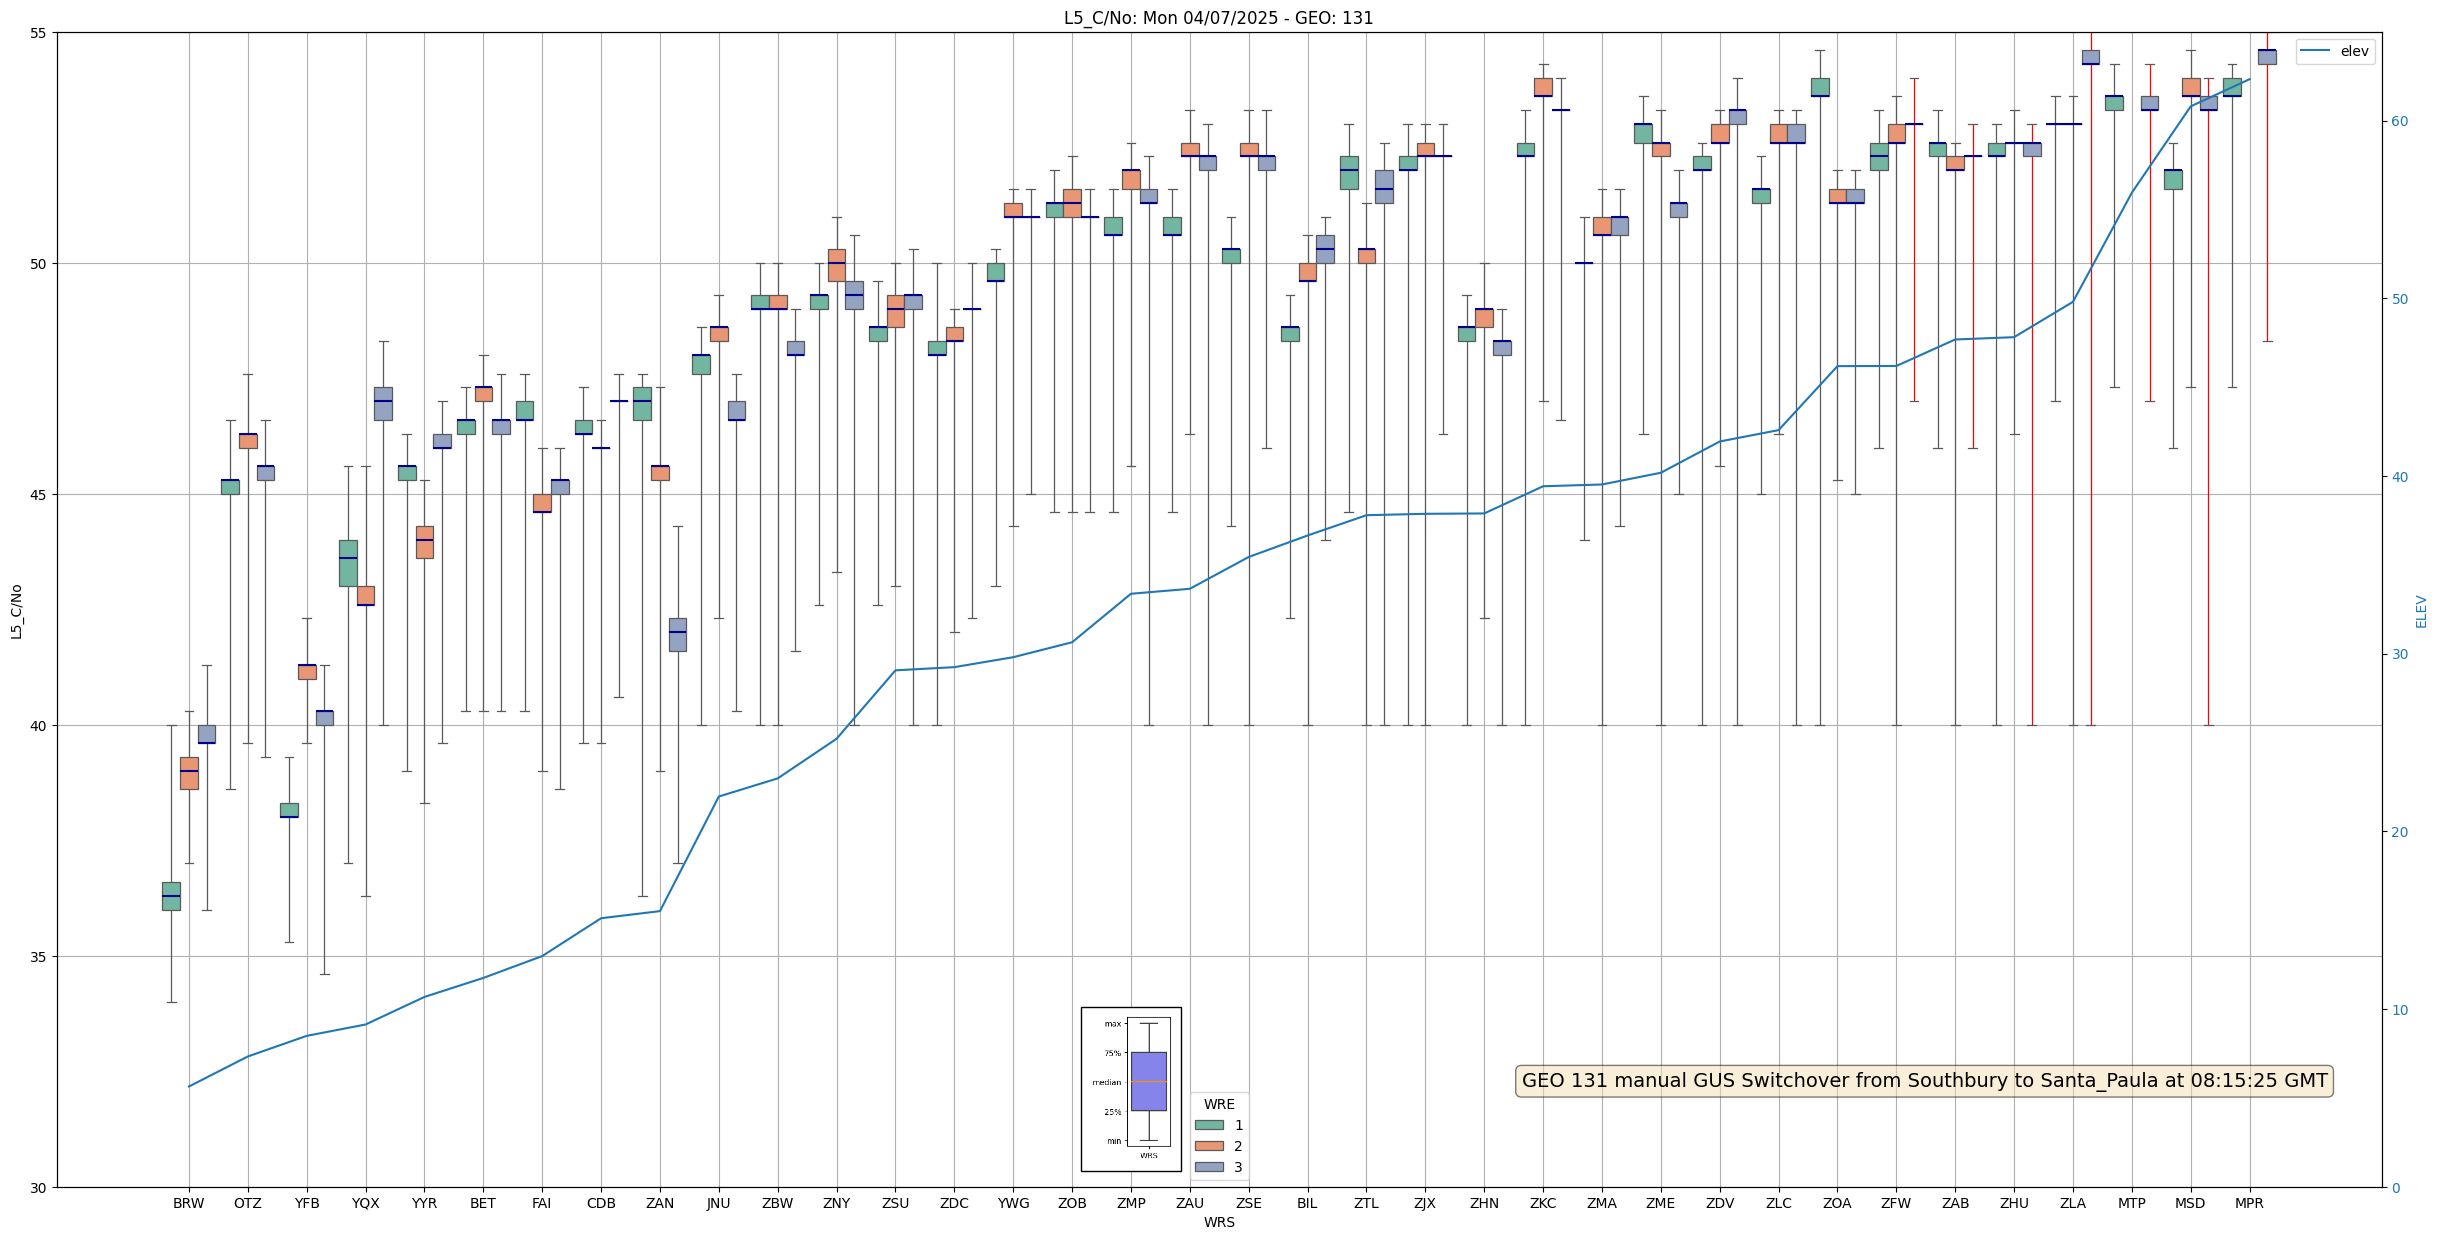The height and width of the screenshot is (1240, 2438).
Task: Click the ZLA station tick label
Action: tap(2073, 1203)
